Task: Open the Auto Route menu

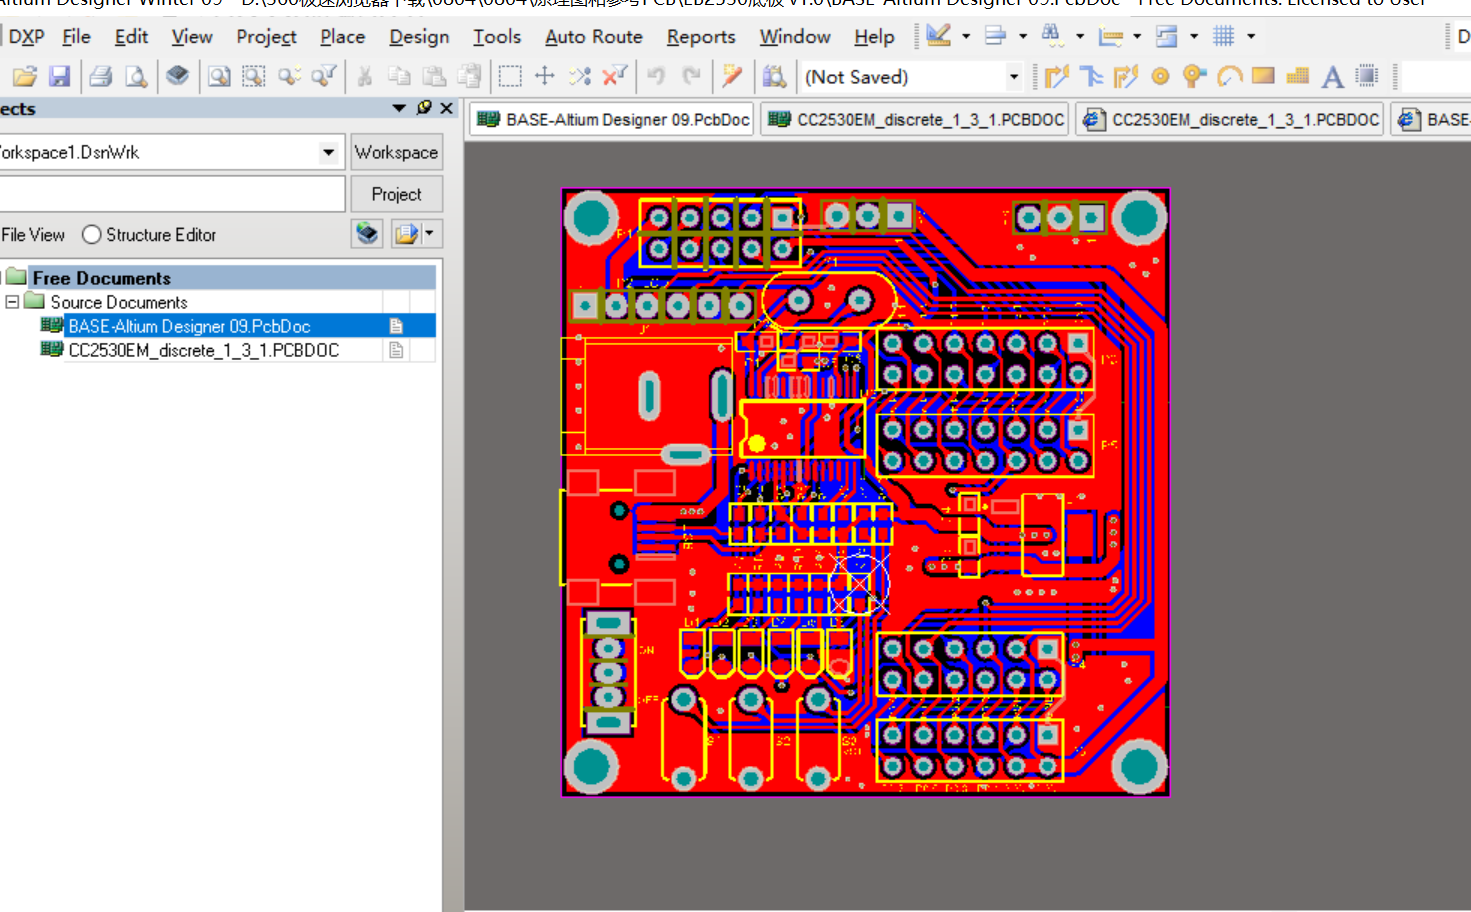Action: 593,36
